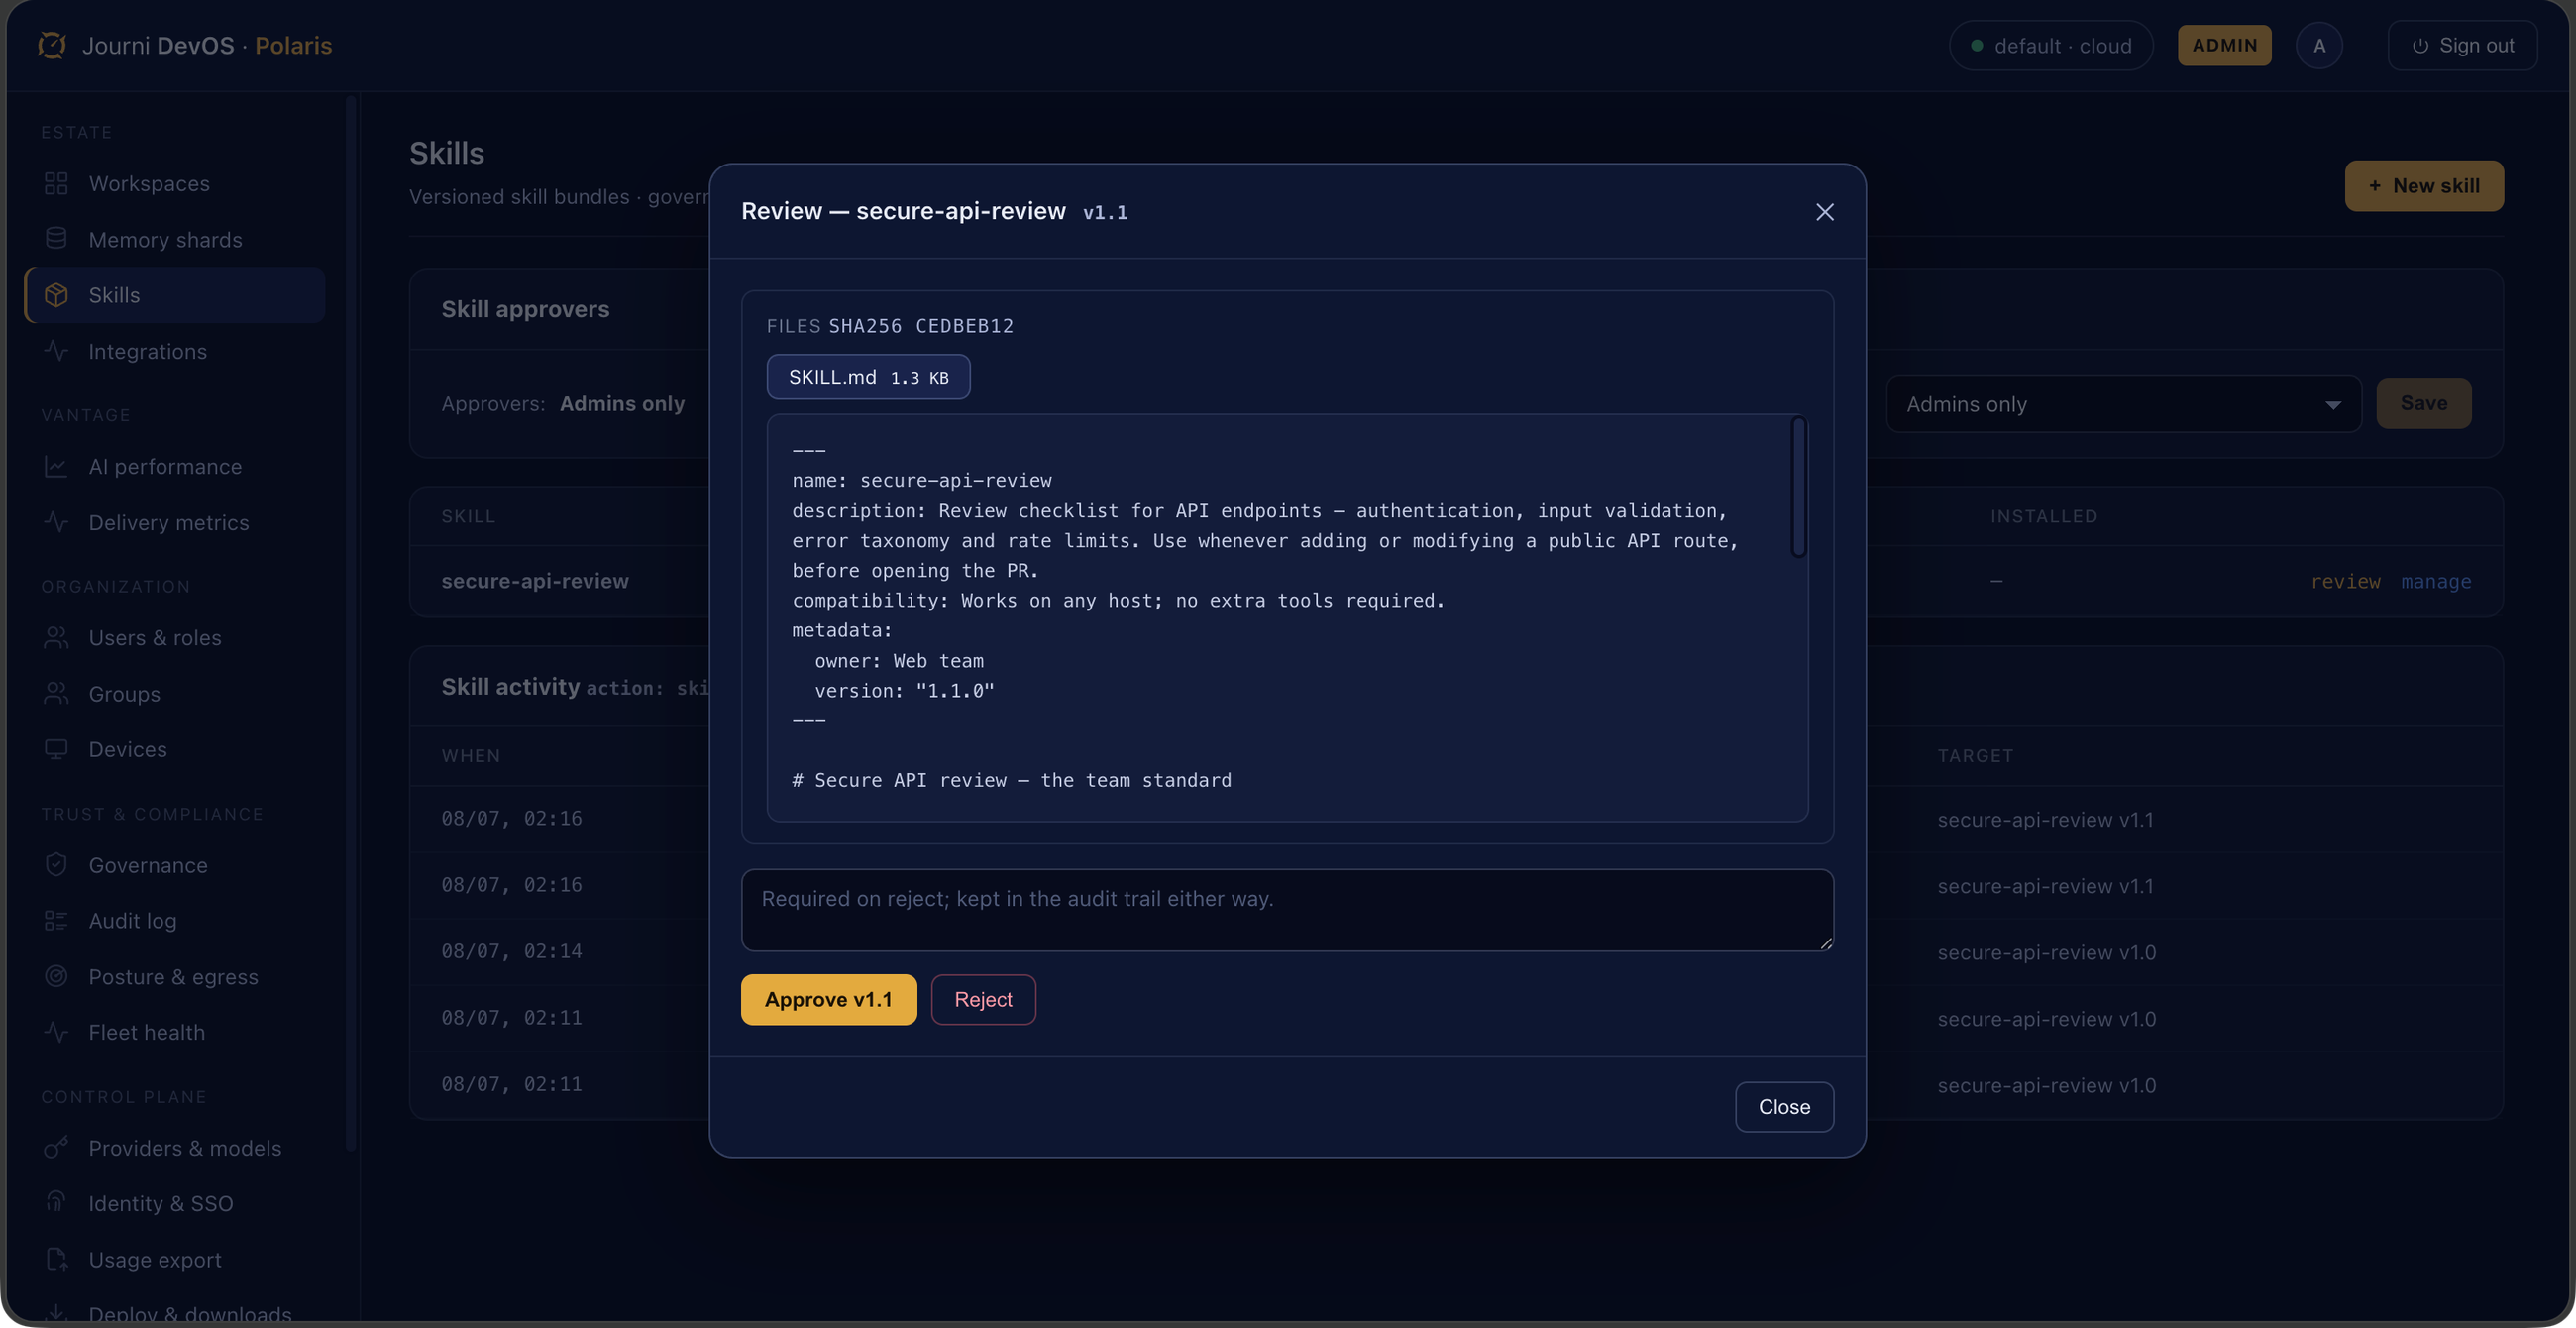The width and height of the screenshot is (2576, 1328).
Task: Click the Devices monitor icon
Action: [x=56, y=749]
